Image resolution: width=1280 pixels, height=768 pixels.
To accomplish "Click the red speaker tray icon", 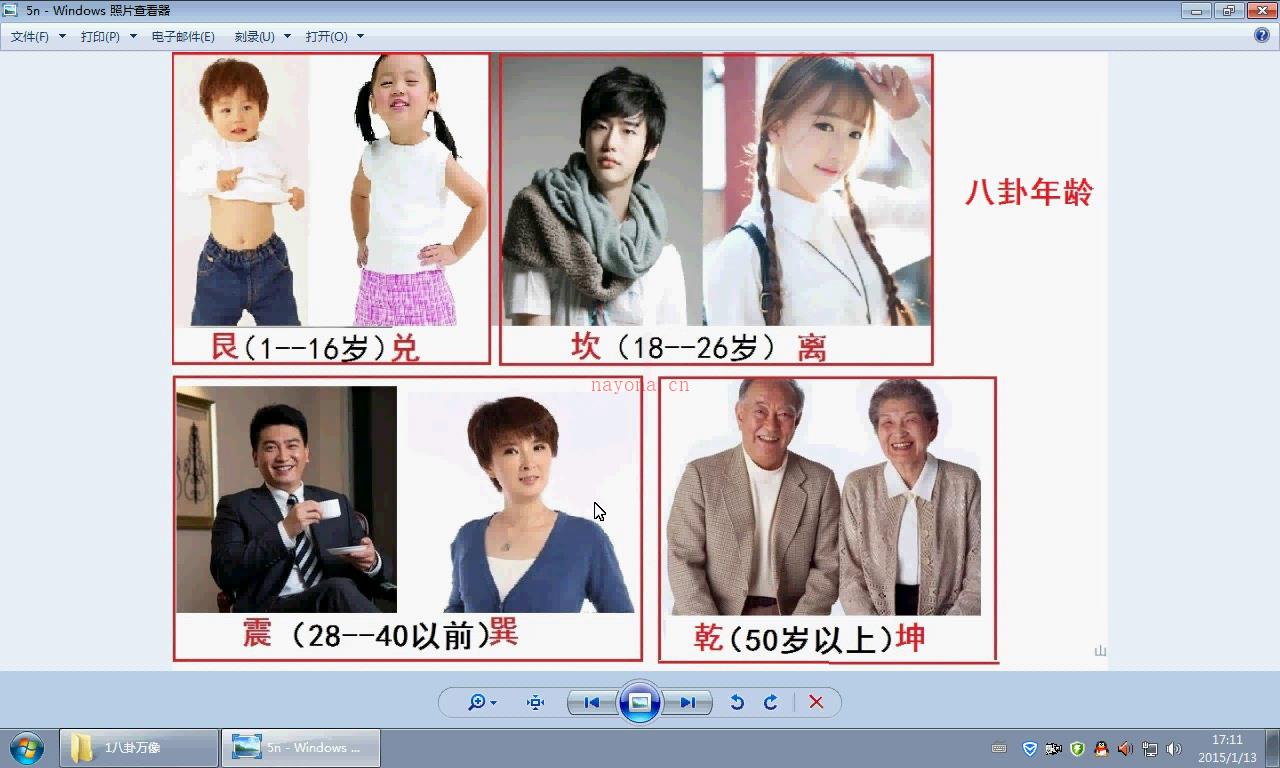I will point(1125,748).
